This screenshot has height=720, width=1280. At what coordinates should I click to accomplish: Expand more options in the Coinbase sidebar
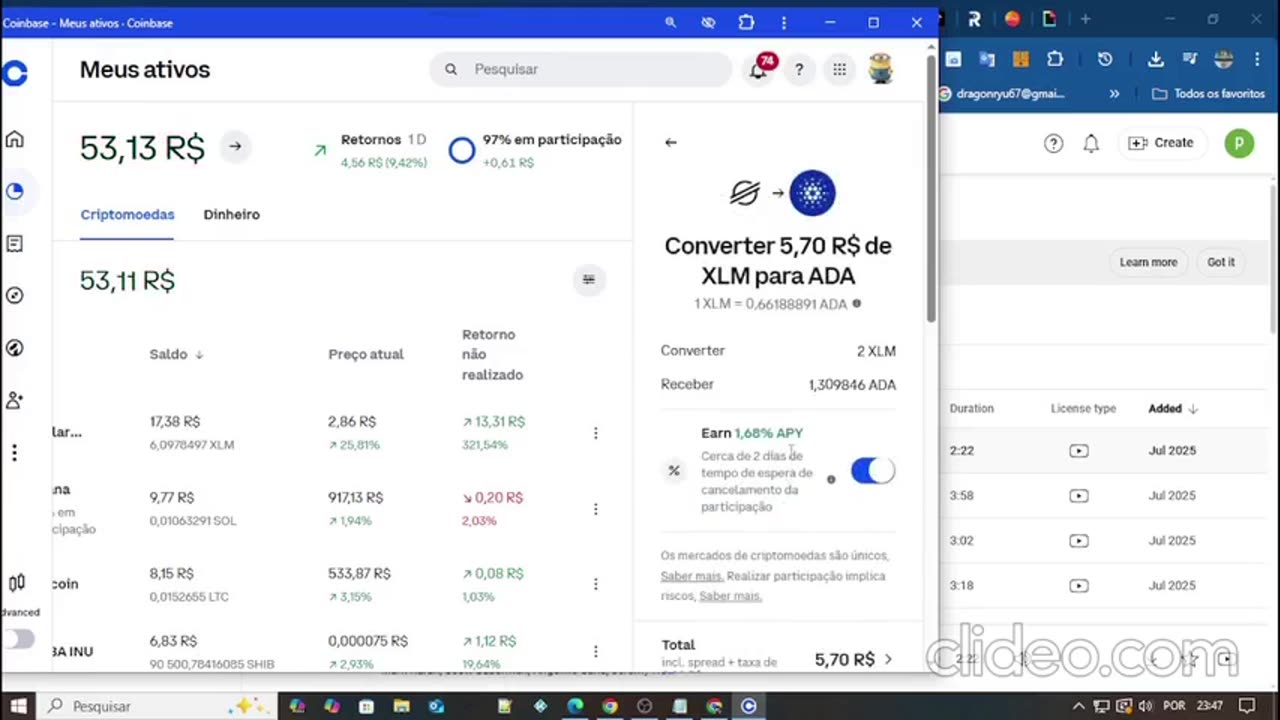pos(15,453)
